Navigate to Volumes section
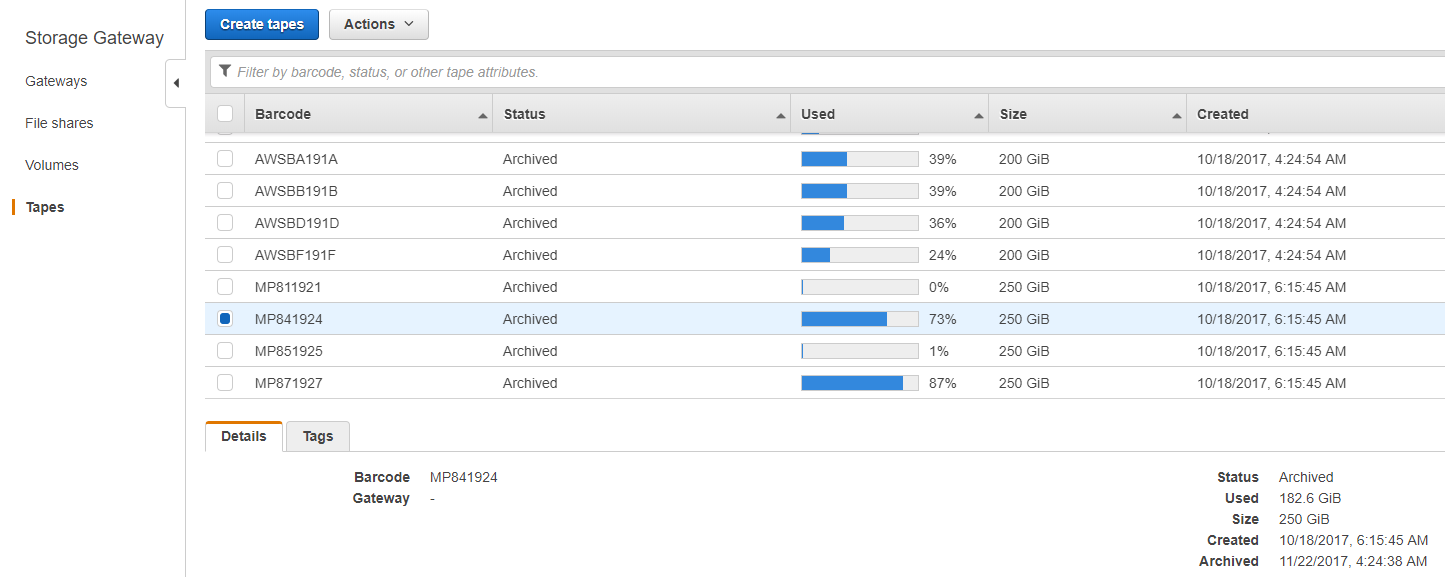Viewport: 1445px width, 577px height. 52,165
